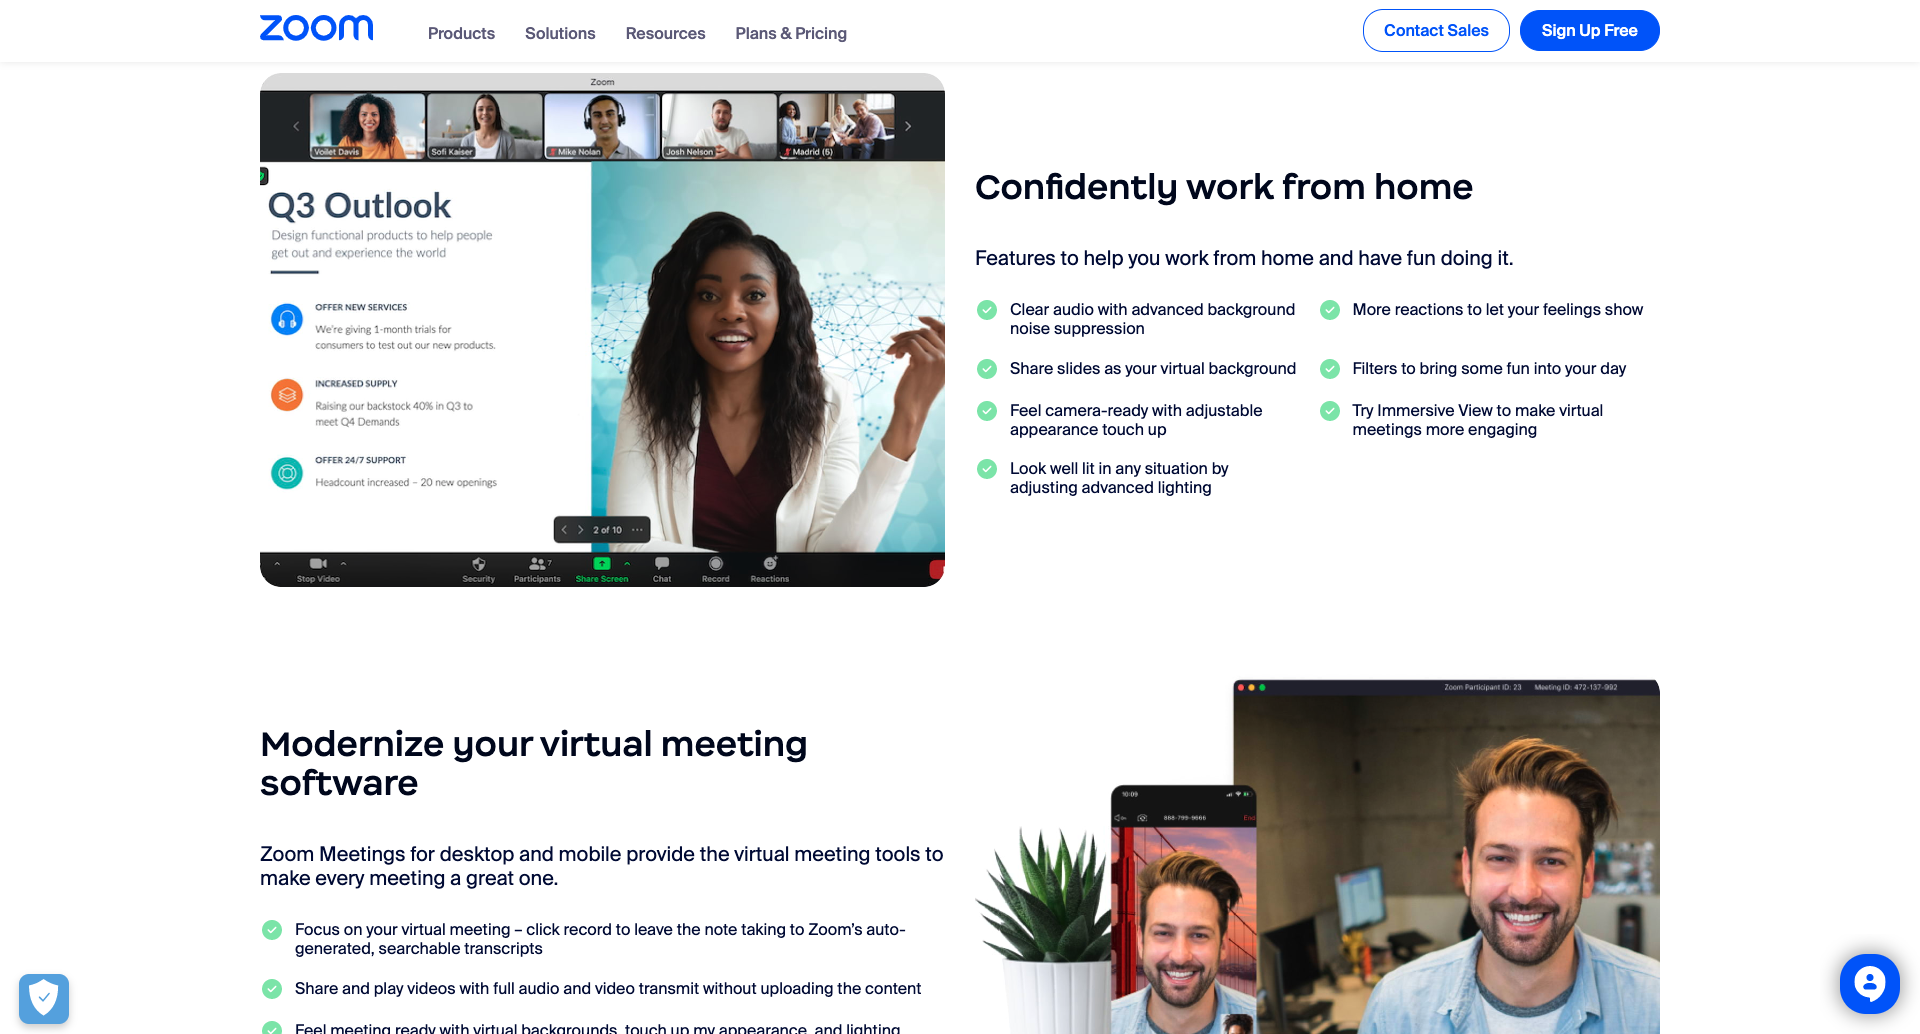Image resolution: width=1920 pixels, height=1034 pixels.
Task: Open the Products menu
Action: pyautogui.click(x=461, y=33)
